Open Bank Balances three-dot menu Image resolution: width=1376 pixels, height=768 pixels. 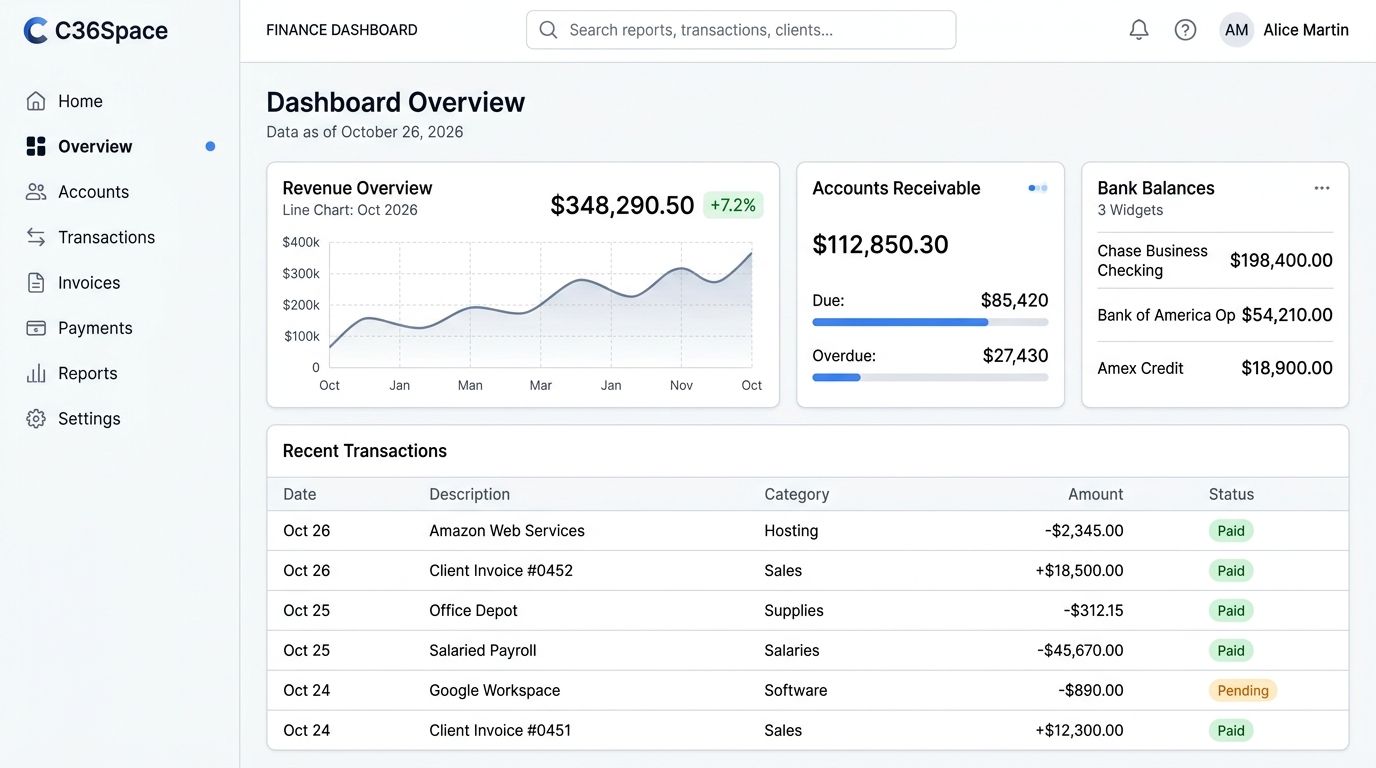(1322, 188)
